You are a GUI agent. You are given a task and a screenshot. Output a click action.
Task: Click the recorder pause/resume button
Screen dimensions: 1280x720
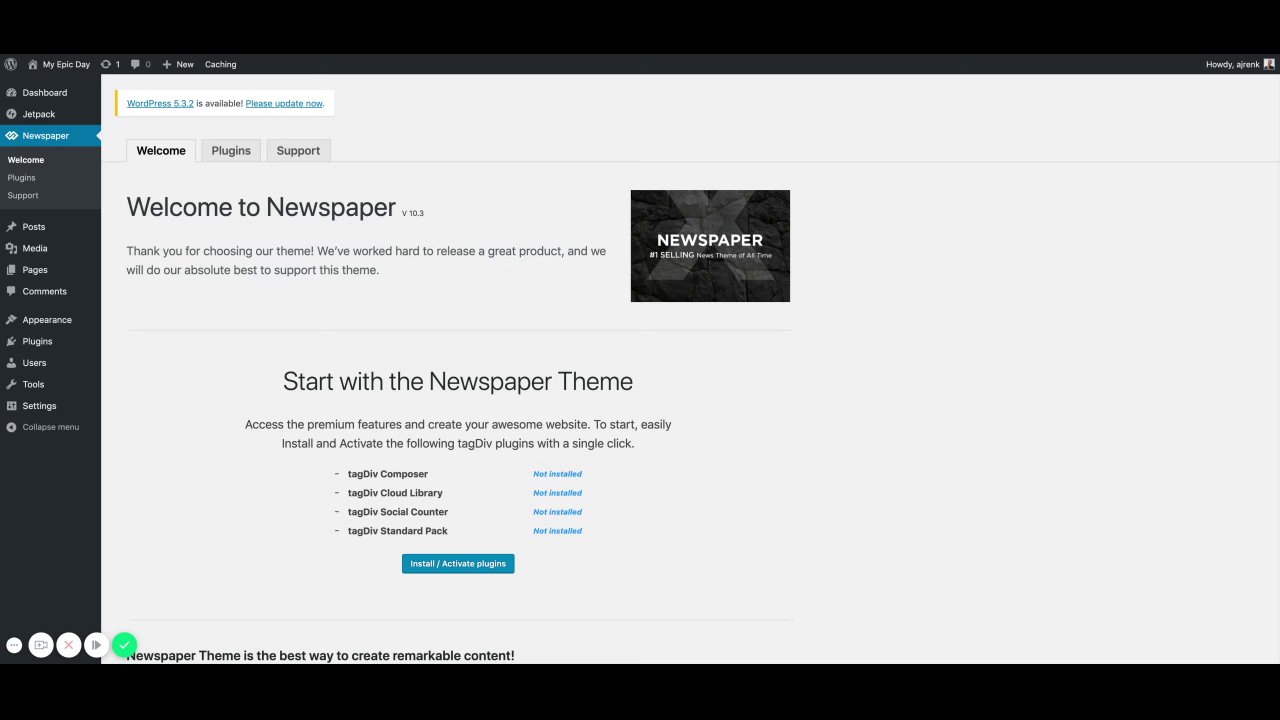coord(96,645)
